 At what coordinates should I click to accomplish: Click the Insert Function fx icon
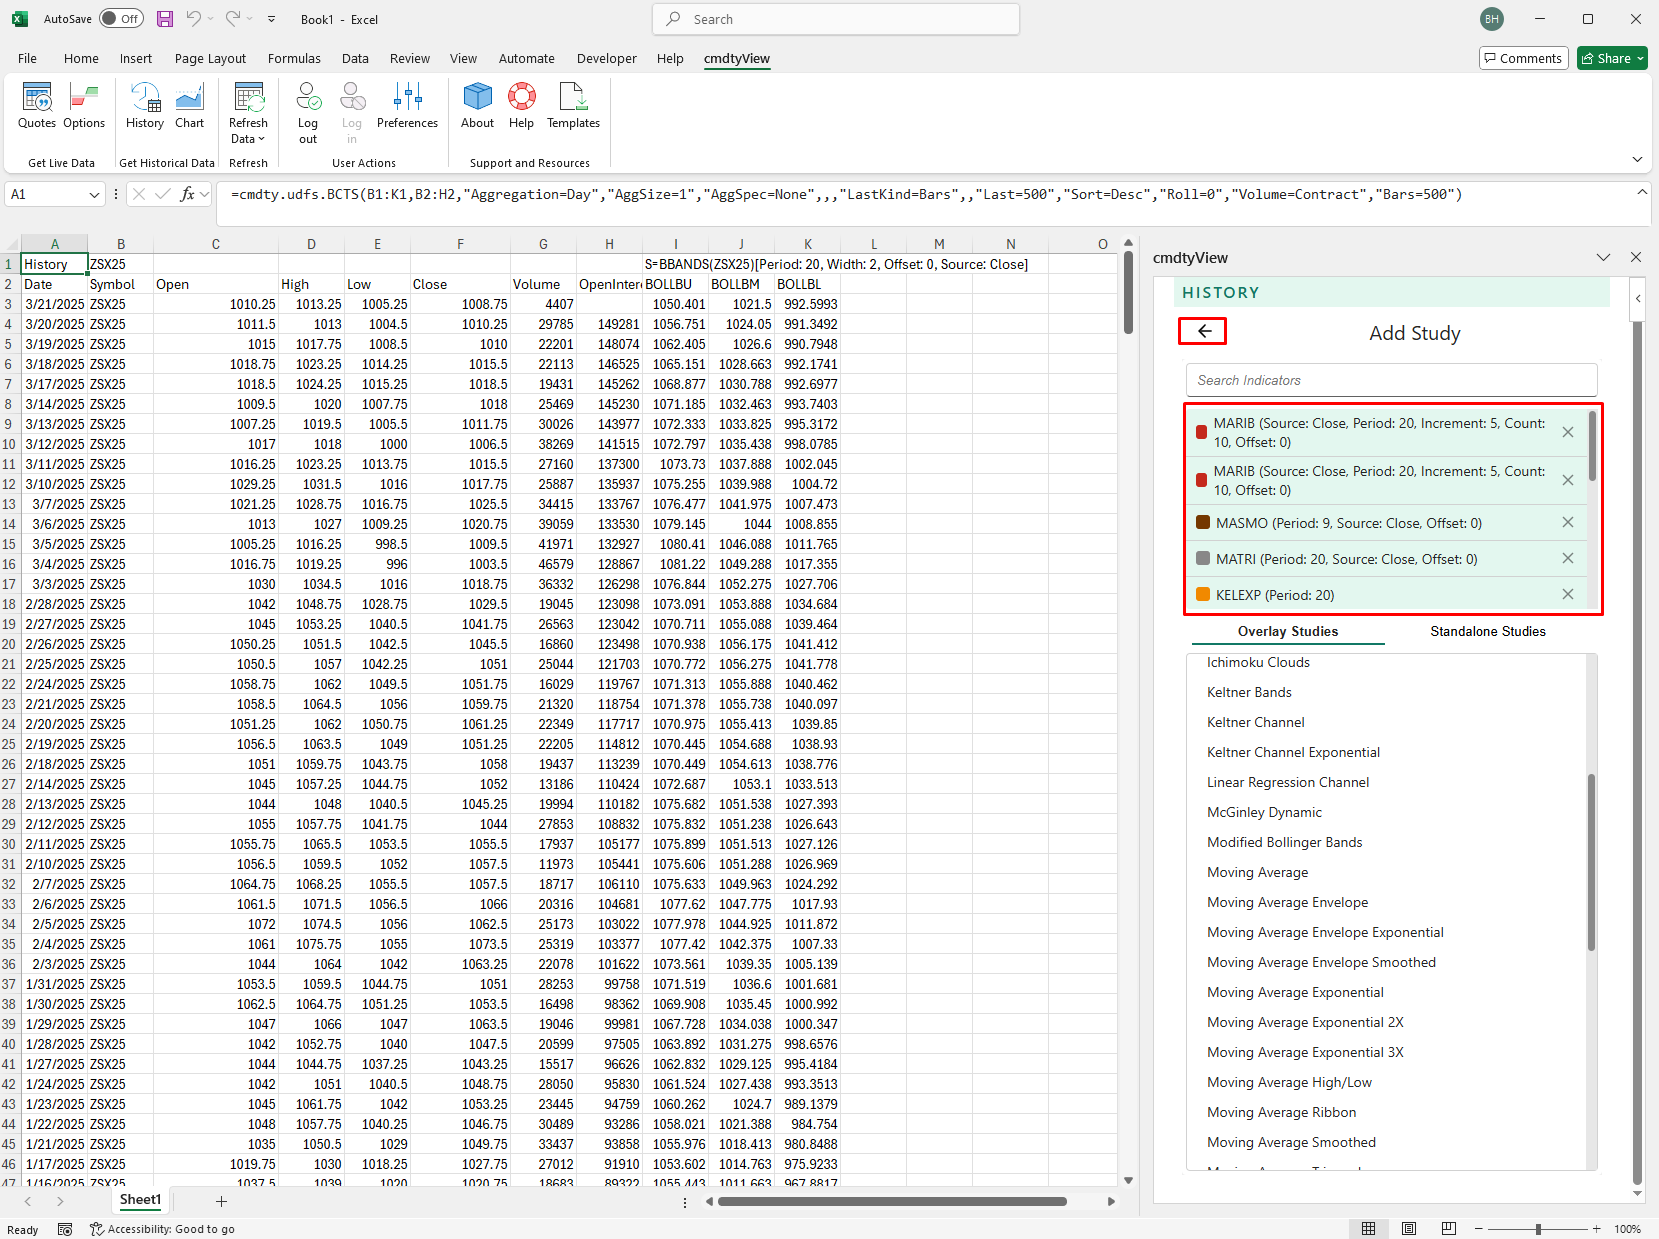(187, 194)
